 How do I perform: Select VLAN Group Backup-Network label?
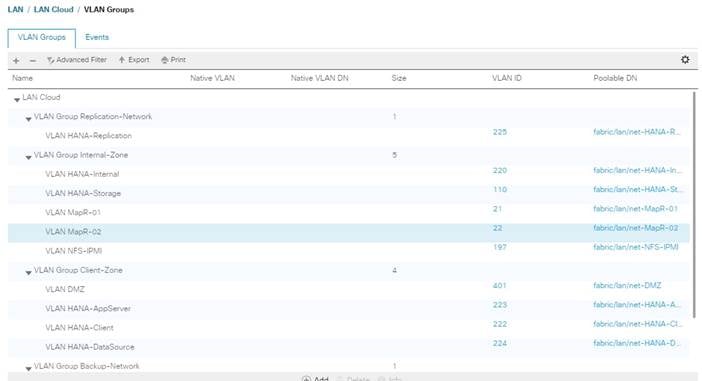pos(86,366)
